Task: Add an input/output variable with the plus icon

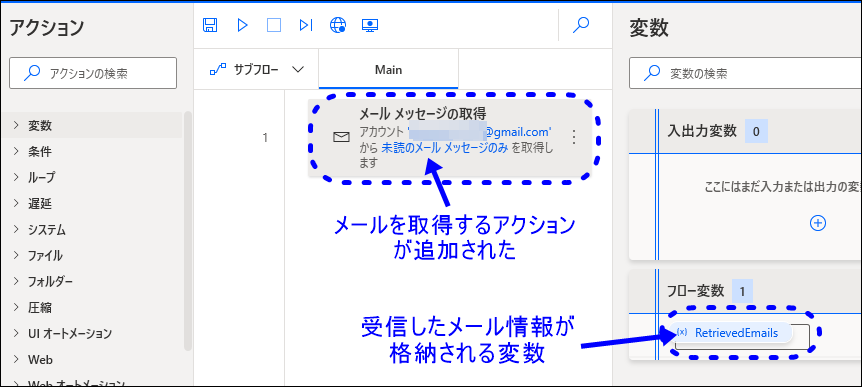Action: 818,223
